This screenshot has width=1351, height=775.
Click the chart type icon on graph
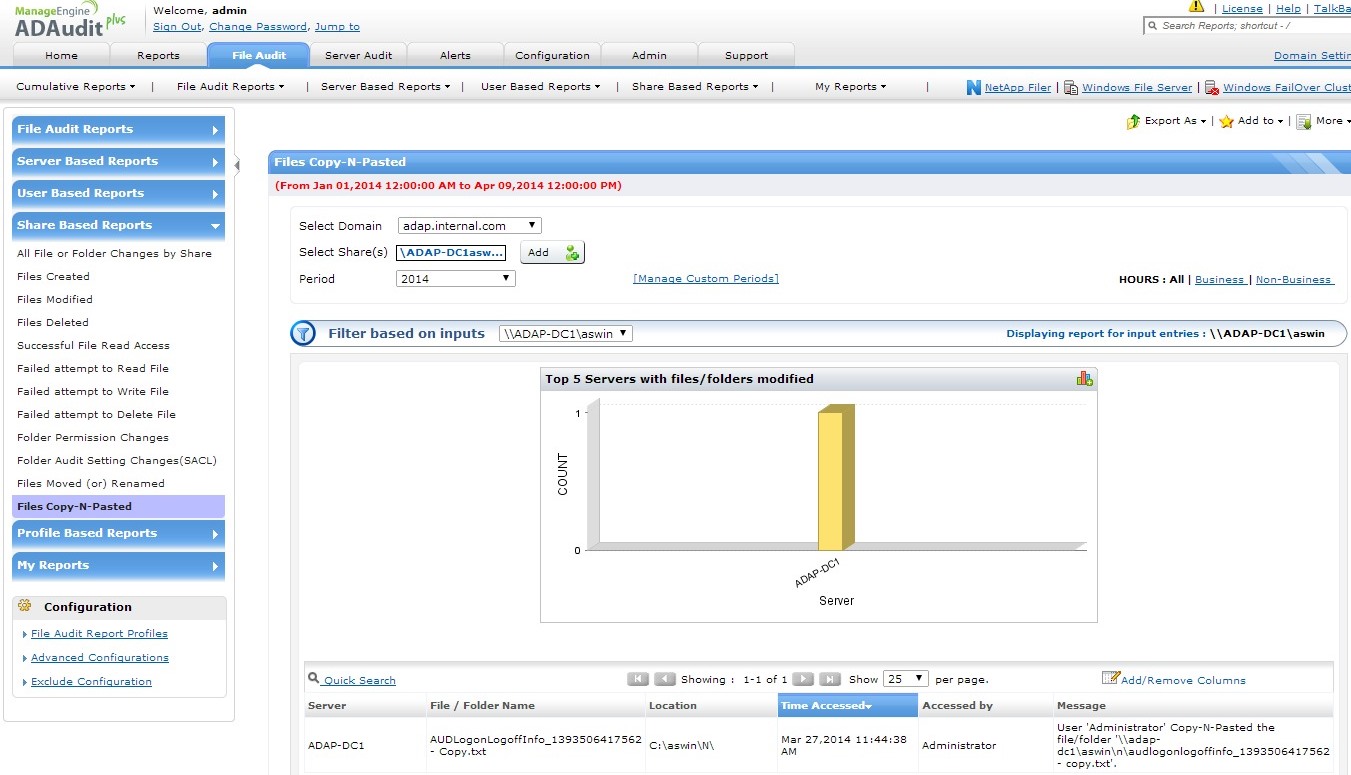pos(1084,378)
